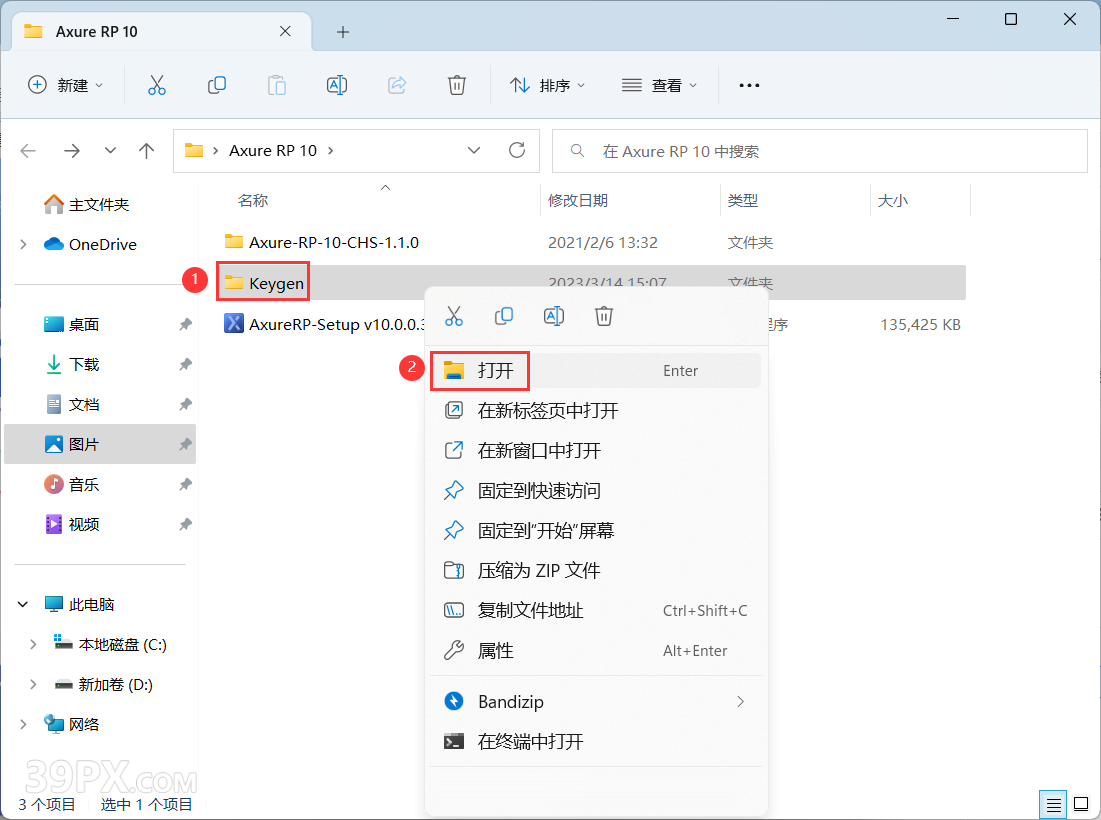
Task: Click the toolbar Share icon
Action: pos(397,86)
